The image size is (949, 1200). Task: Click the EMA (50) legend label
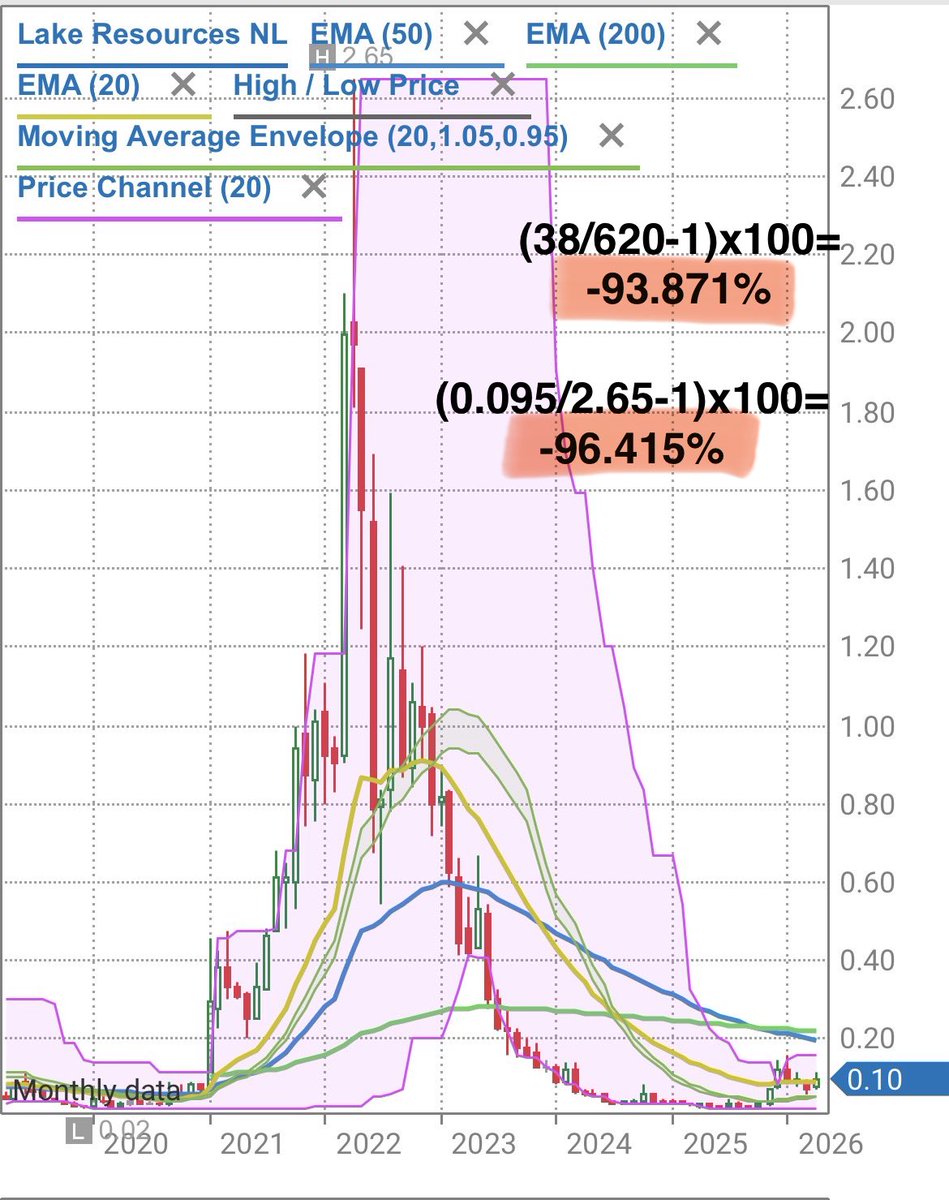click(x=371, y=34)
